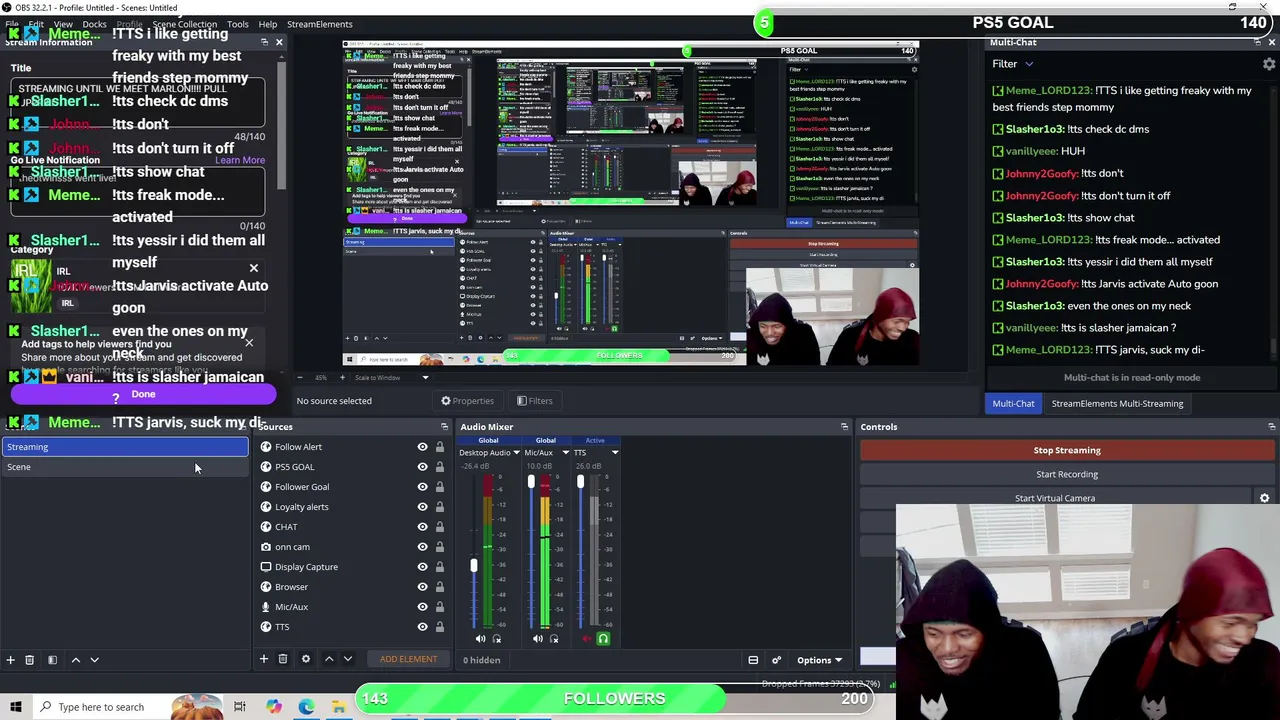Mute the Desktop Audio speaker icon
Viewport: 1280px width, 720px height.
point(481,639)
